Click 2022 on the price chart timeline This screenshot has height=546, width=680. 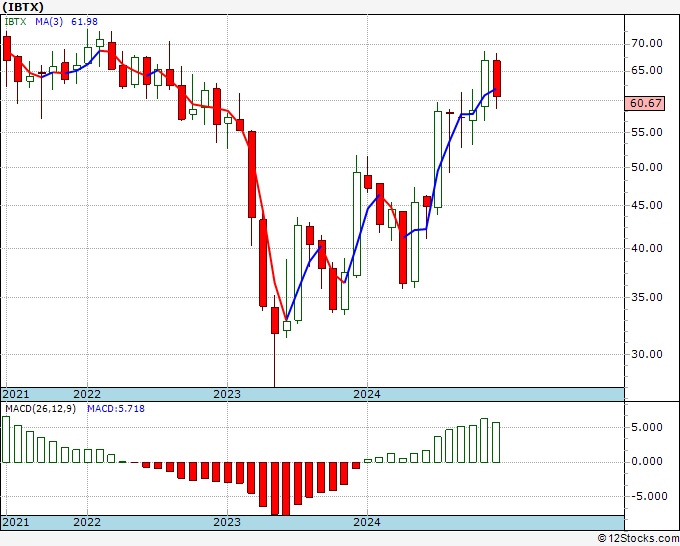point(87,394)
